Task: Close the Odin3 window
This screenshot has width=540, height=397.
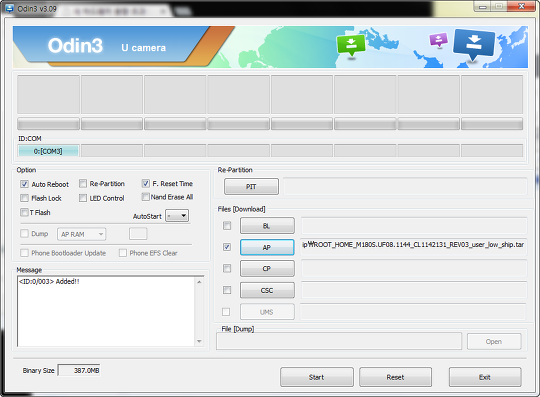Action: click(x=521, y=6)
